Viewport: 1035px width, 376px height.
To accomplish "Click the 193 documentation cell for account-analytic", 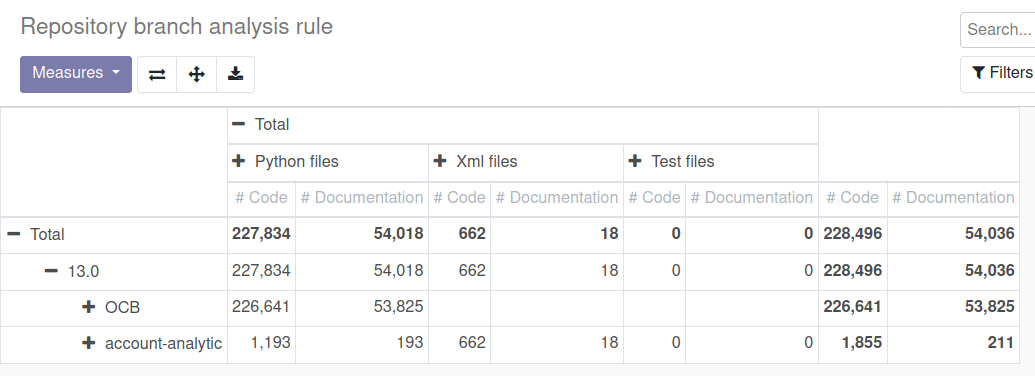I will point(362,344).
